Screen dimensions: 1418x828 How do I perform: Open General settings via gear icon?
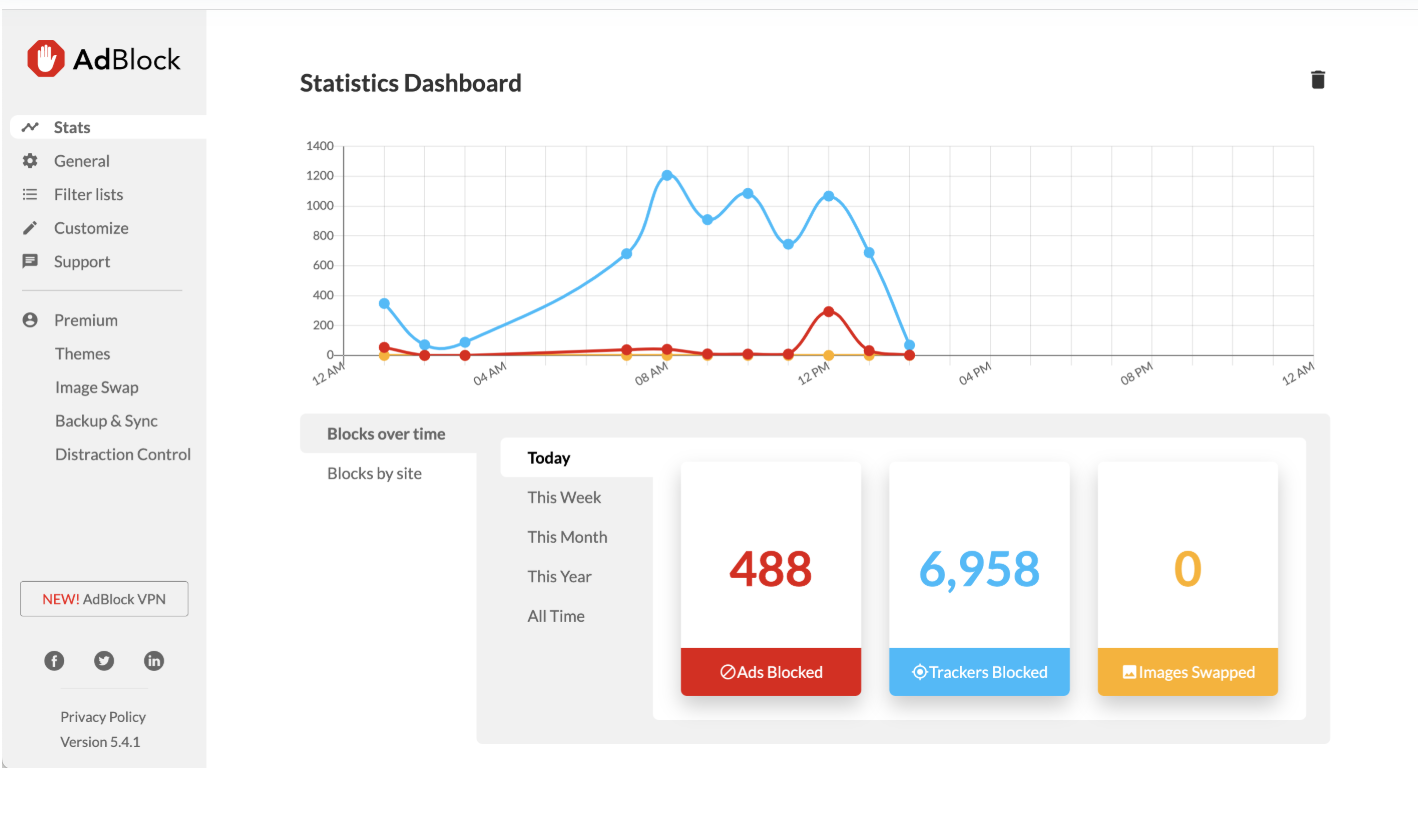pos(30,160)
